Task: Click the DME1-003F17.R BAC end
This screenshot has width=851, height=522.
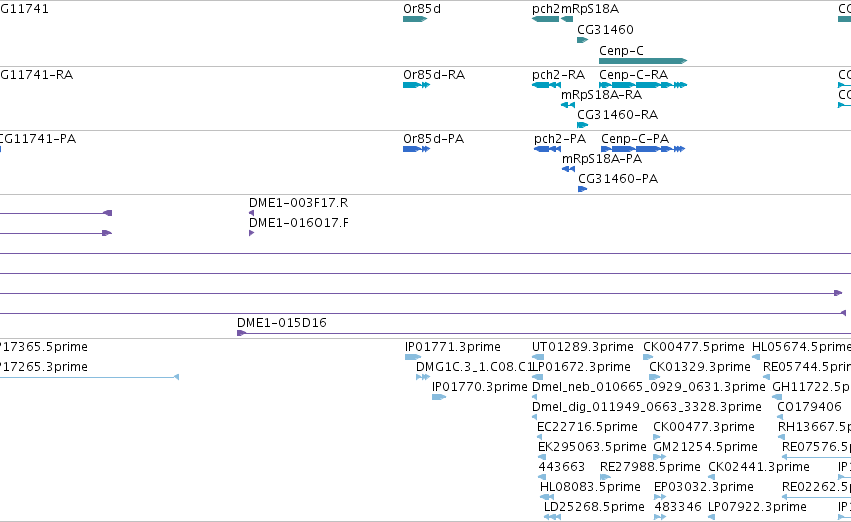Action: point(251,213)
